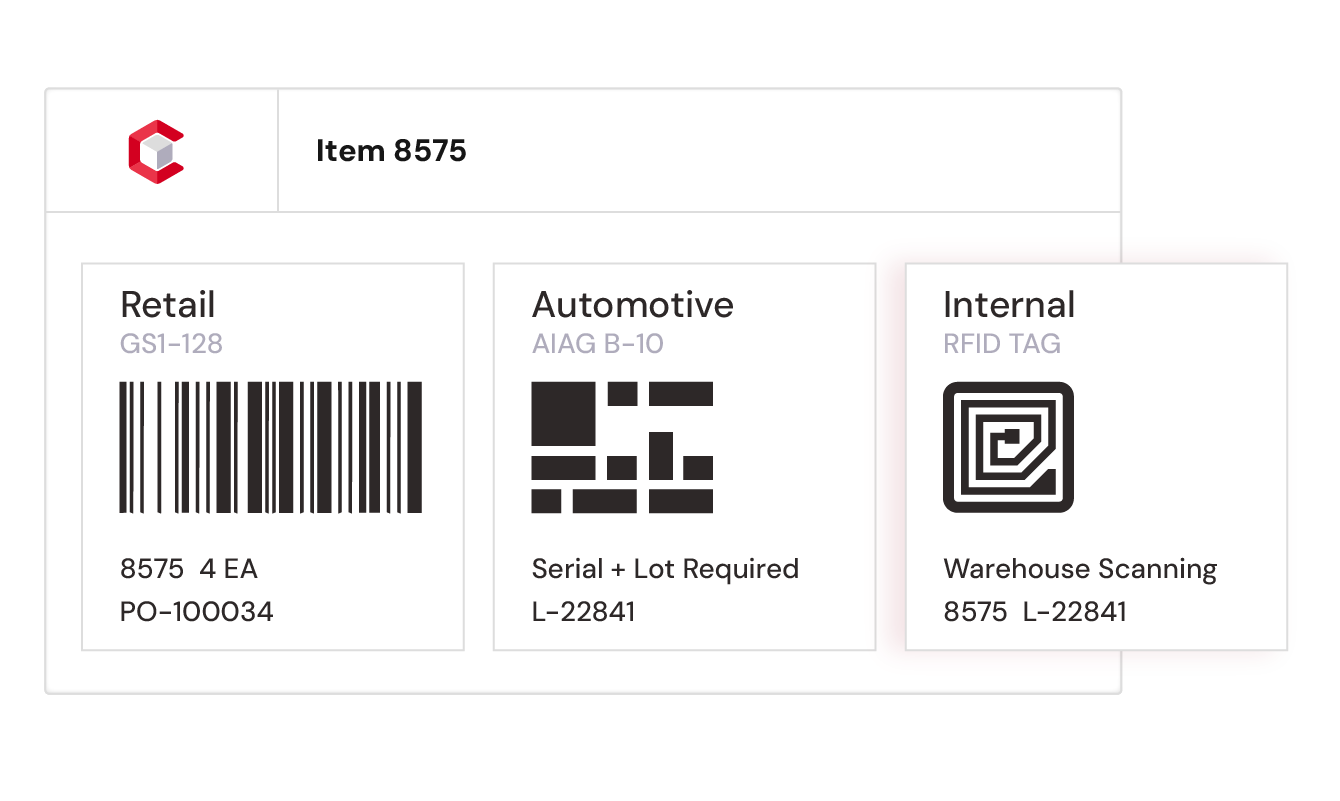Select the AIAG B-10 subtitle label

pyautogui.click(x=598, y=344)
